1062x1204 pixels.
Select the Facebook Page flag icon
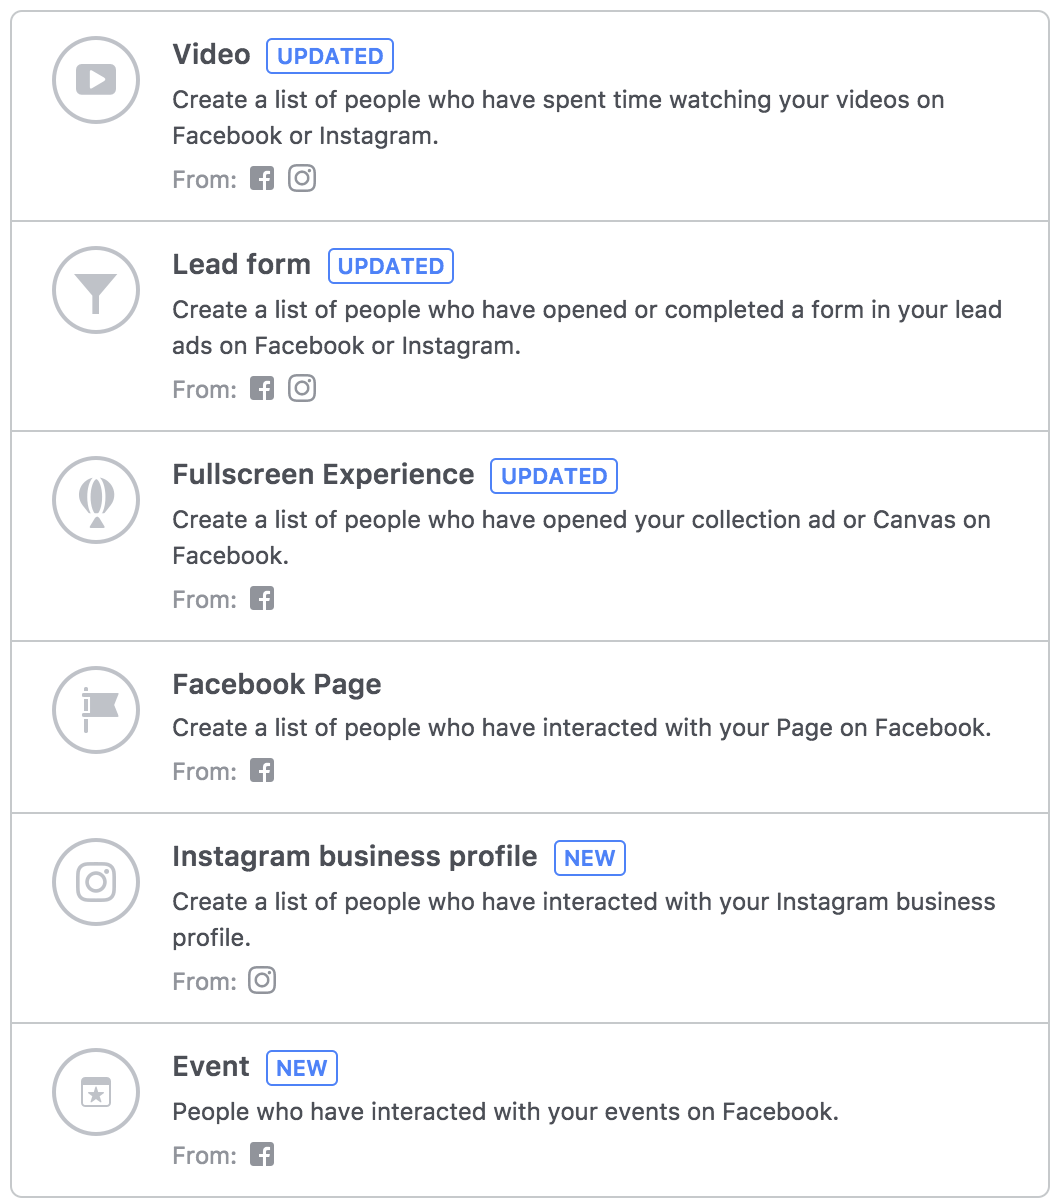pos(95,710)
